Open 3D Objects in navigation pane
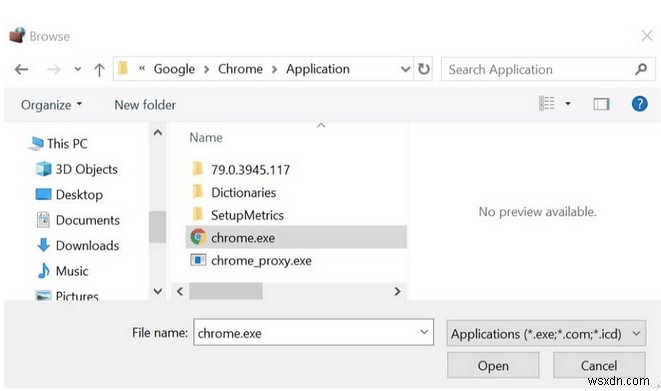The width and height of the screenshot is (661, 391). pyautogui.click(x=77, y=169)
